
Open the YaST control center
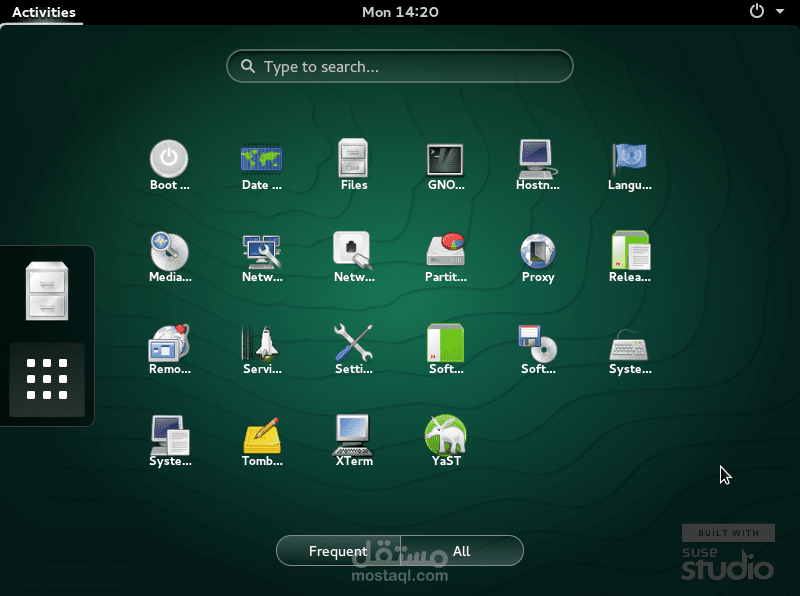point(445,437)
